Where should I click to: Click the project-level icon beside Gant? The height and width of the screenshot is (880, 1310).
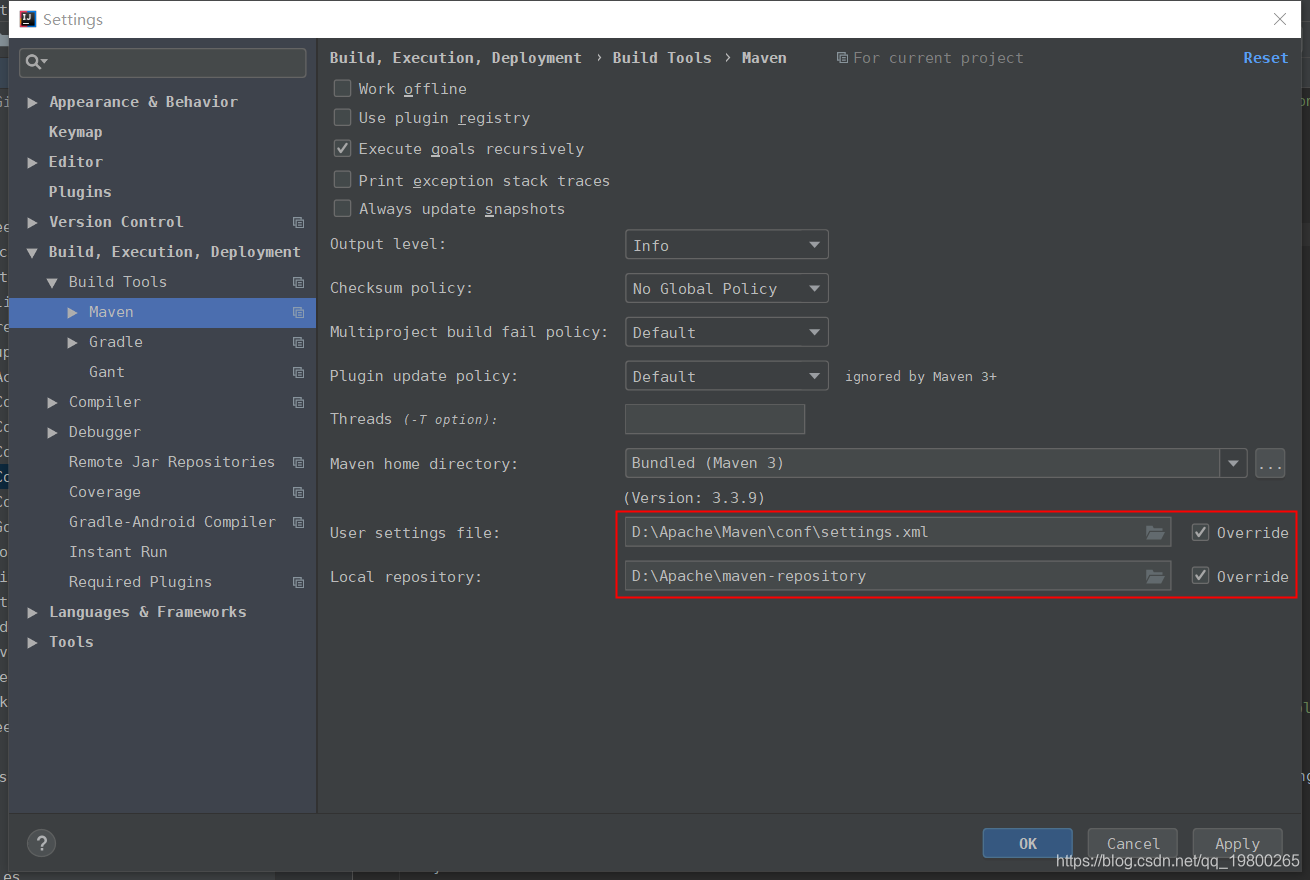(298, 372)
